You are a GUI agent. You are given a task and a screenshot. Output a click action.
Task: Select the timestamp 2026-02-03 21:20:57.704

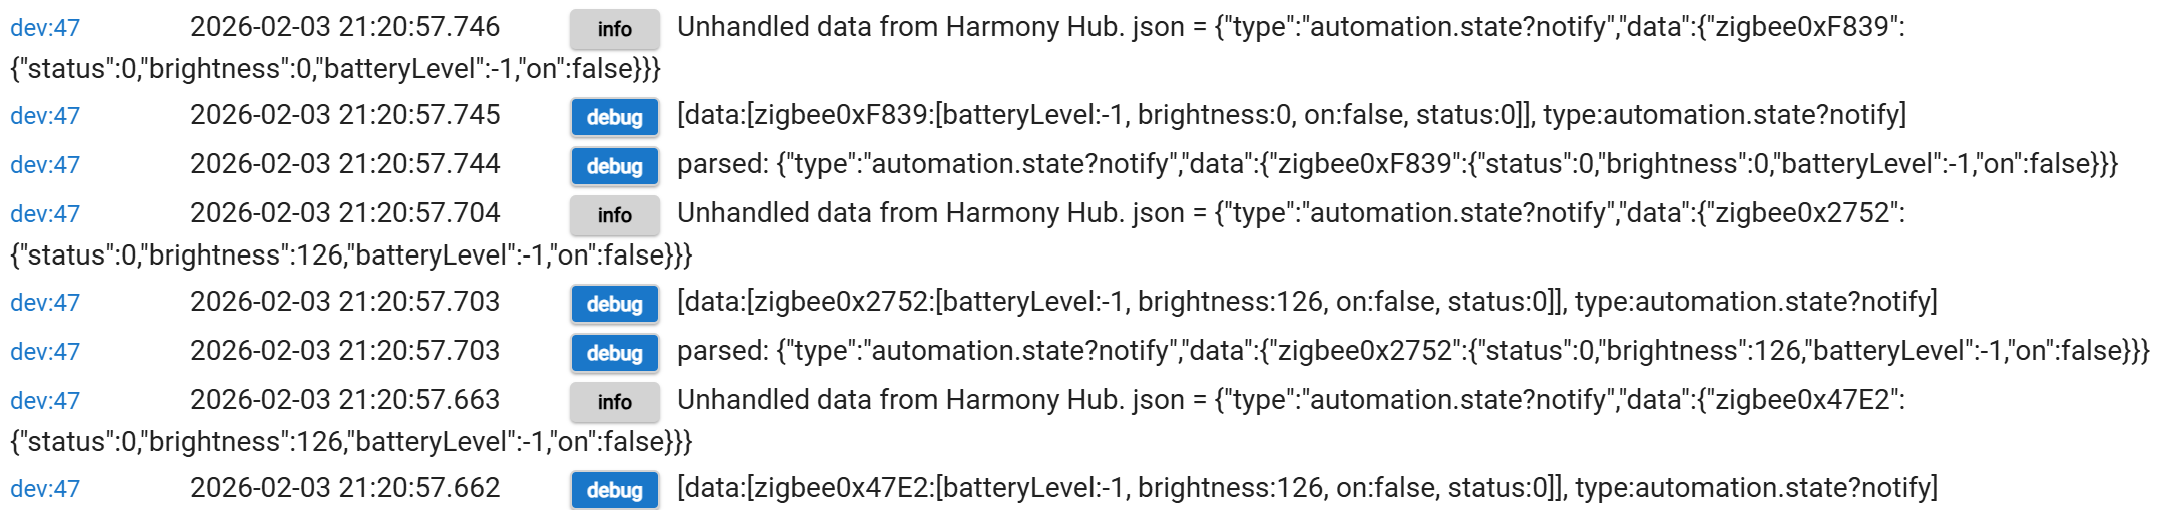coord(345,213)
